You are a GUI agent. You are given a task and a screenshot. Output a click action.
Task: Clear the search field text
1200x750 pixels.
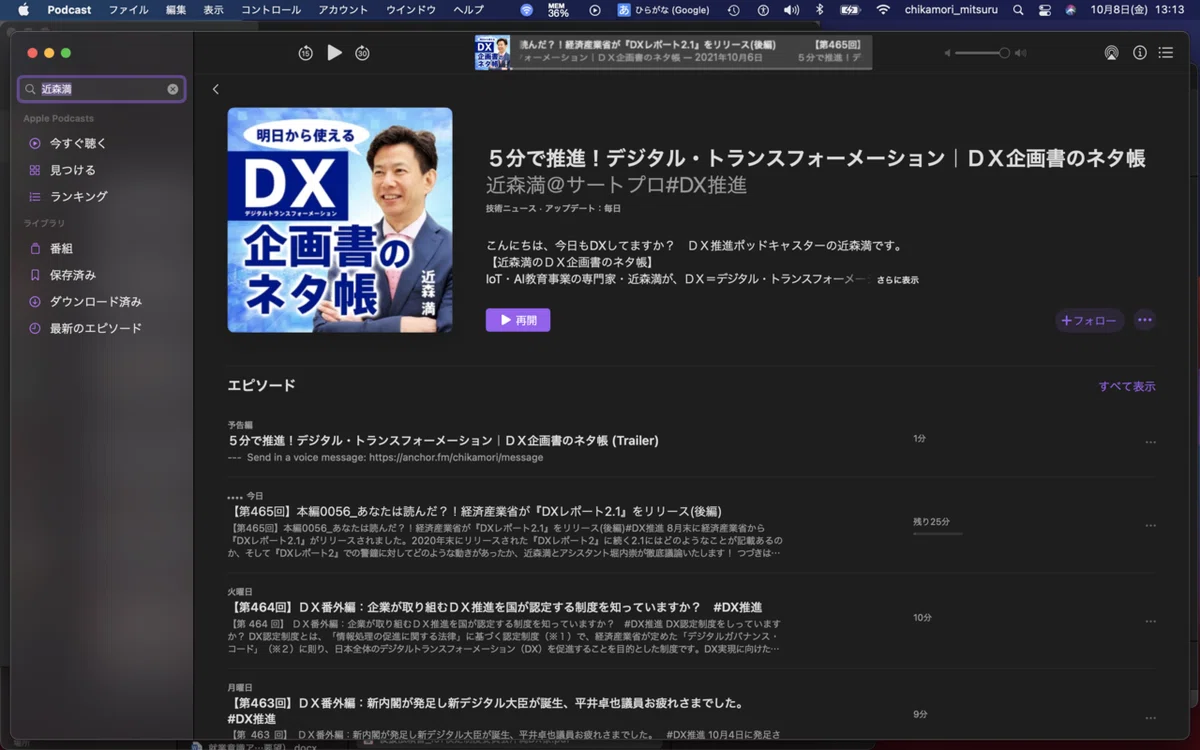(x=173, y=89)
